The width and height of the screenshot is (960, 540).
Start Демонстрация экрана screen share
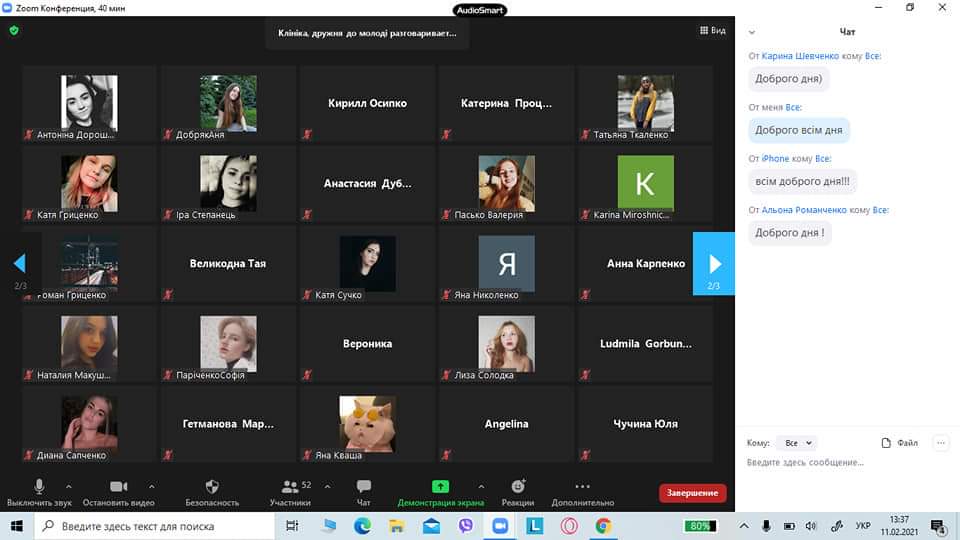coord(440,493)
